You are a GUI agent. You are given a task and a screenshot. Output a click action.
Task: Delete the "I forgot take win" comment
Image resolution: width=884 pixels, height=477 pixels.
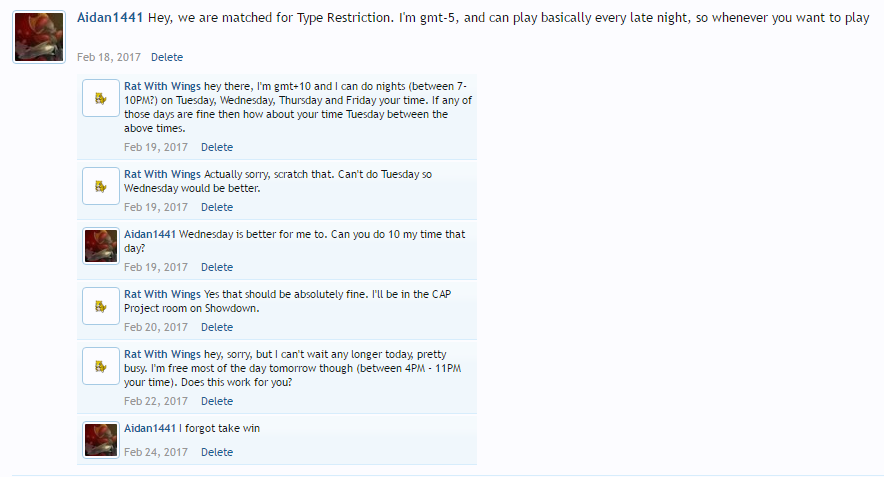coord(217,452)
